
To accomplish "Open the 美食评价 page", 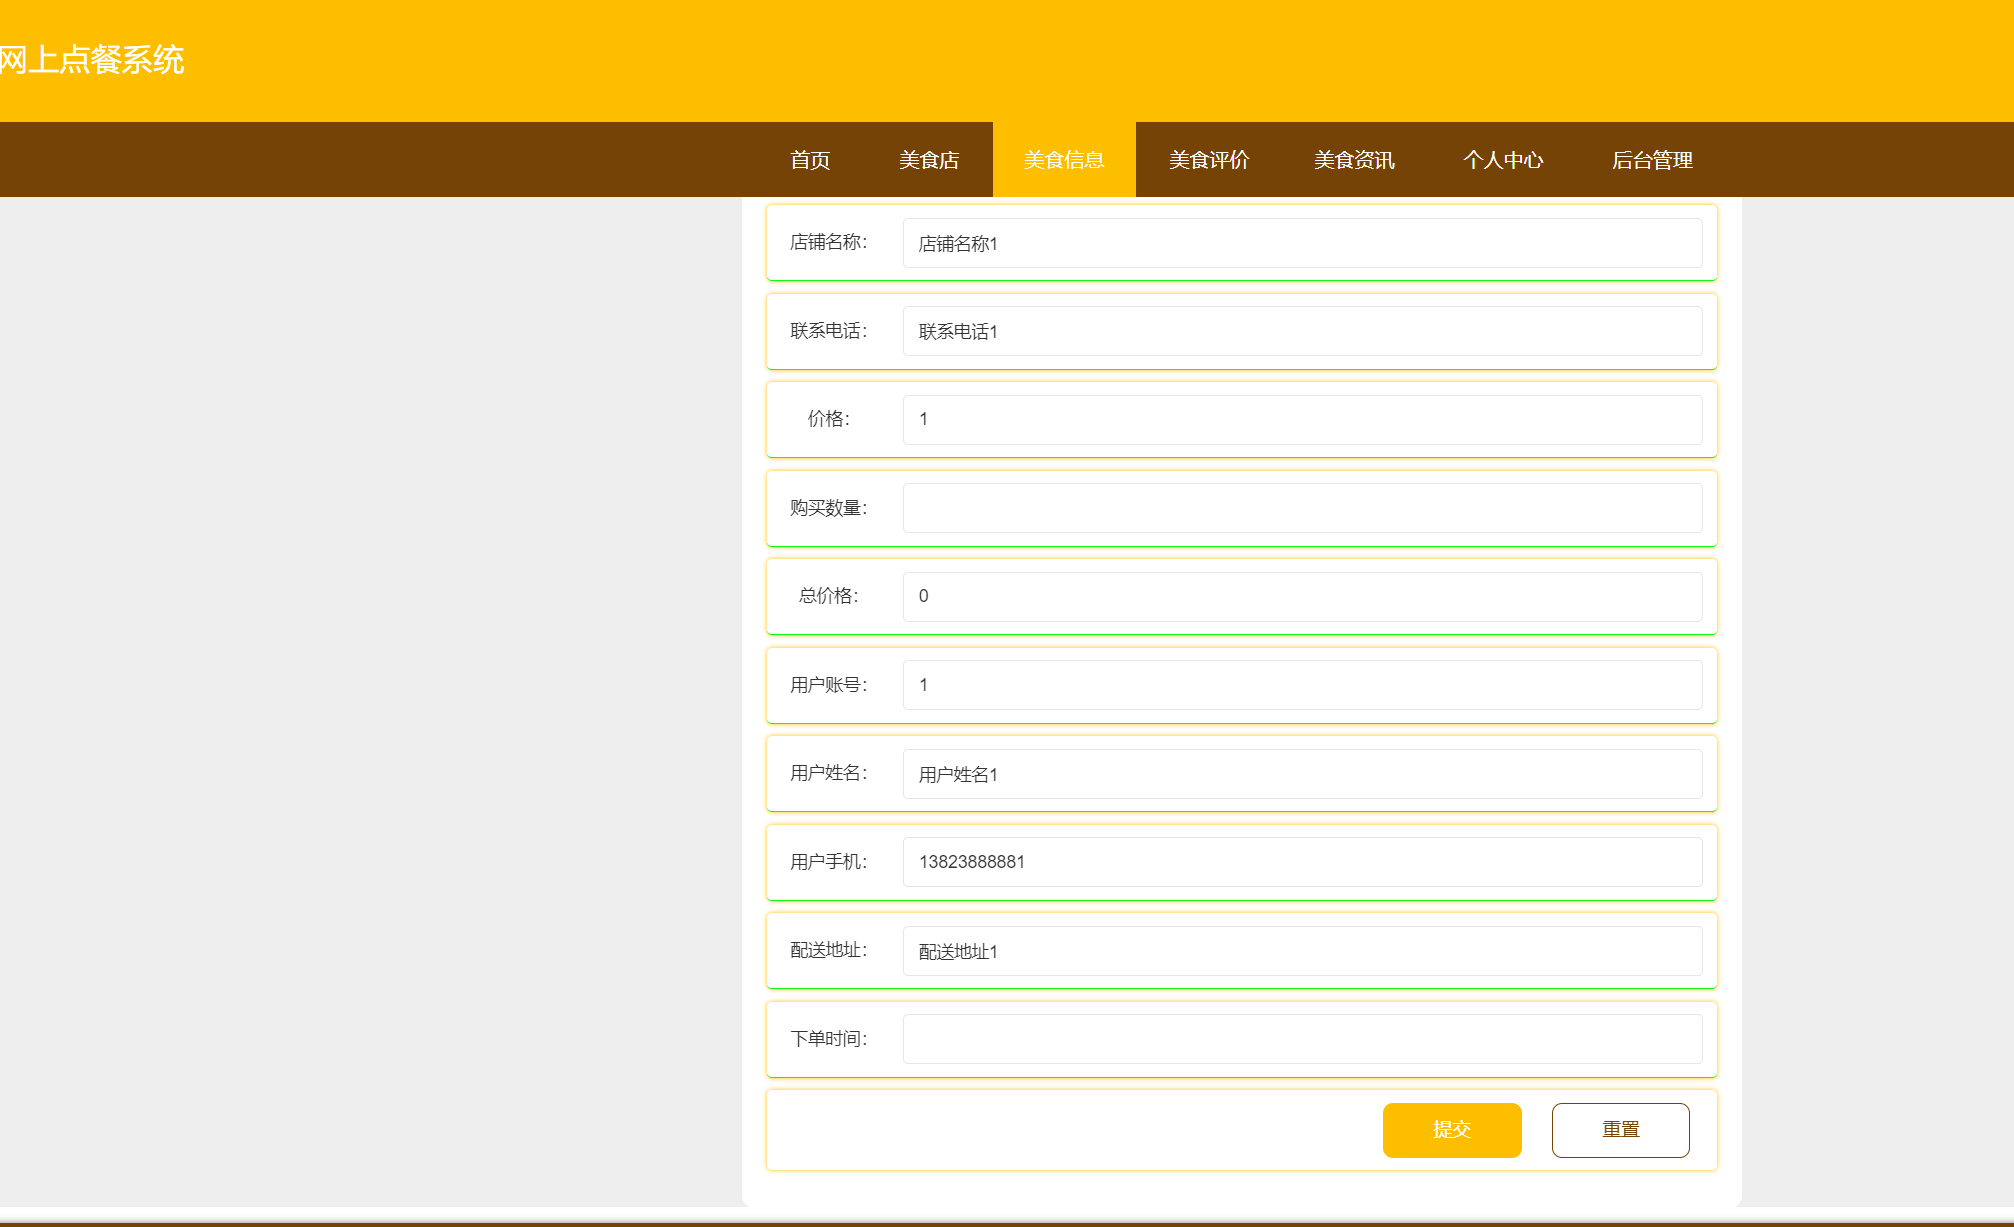I will (1208, 160).
